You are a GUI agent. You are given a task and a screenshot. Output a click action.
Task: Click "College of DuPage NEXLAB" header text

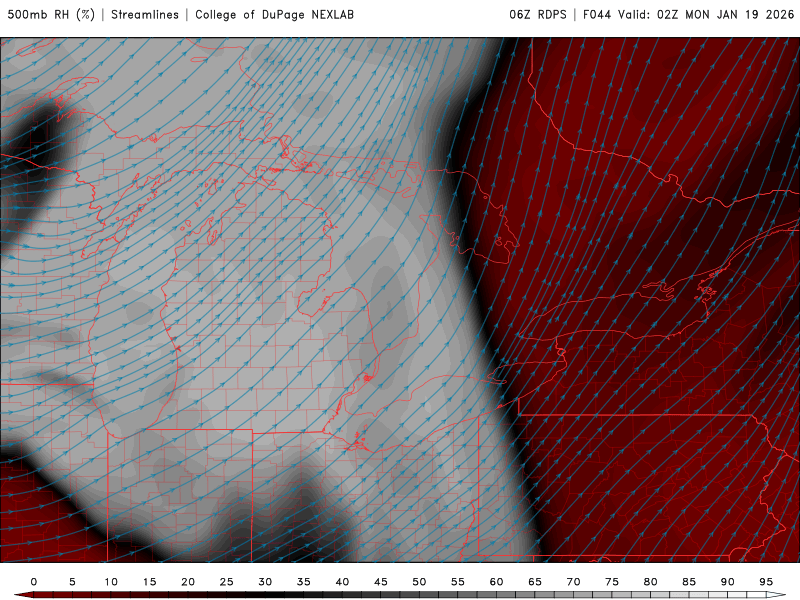coord(274,14)
